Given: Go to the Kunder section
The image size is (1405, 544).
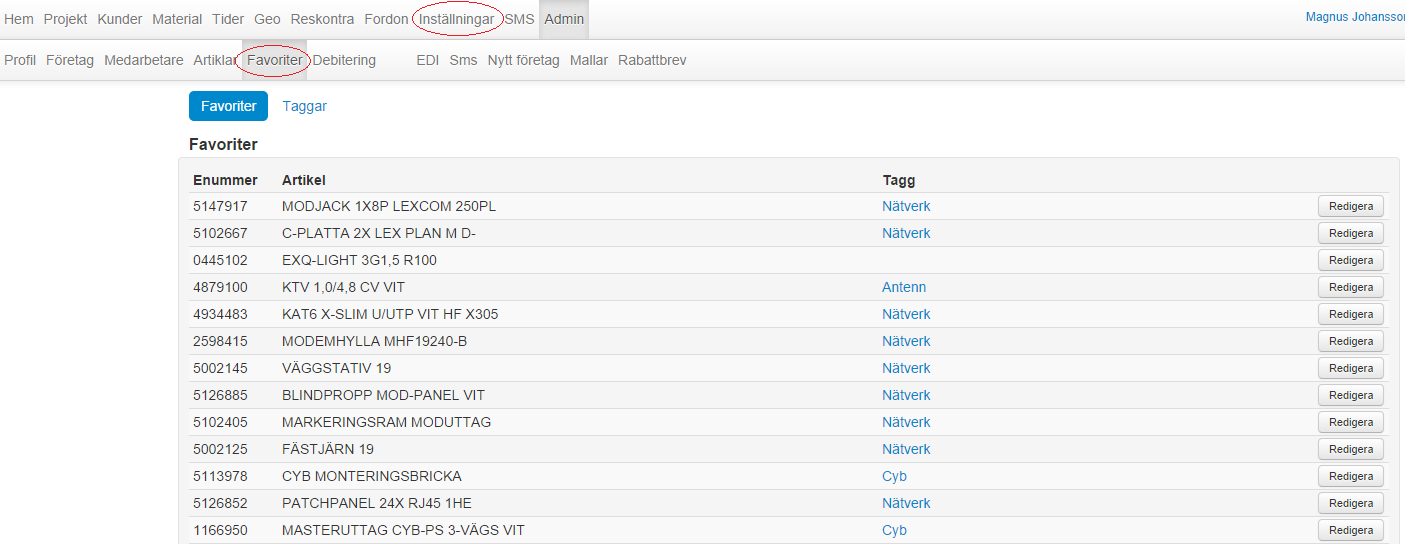Looking at the screenshot, I should coord(120,19).
